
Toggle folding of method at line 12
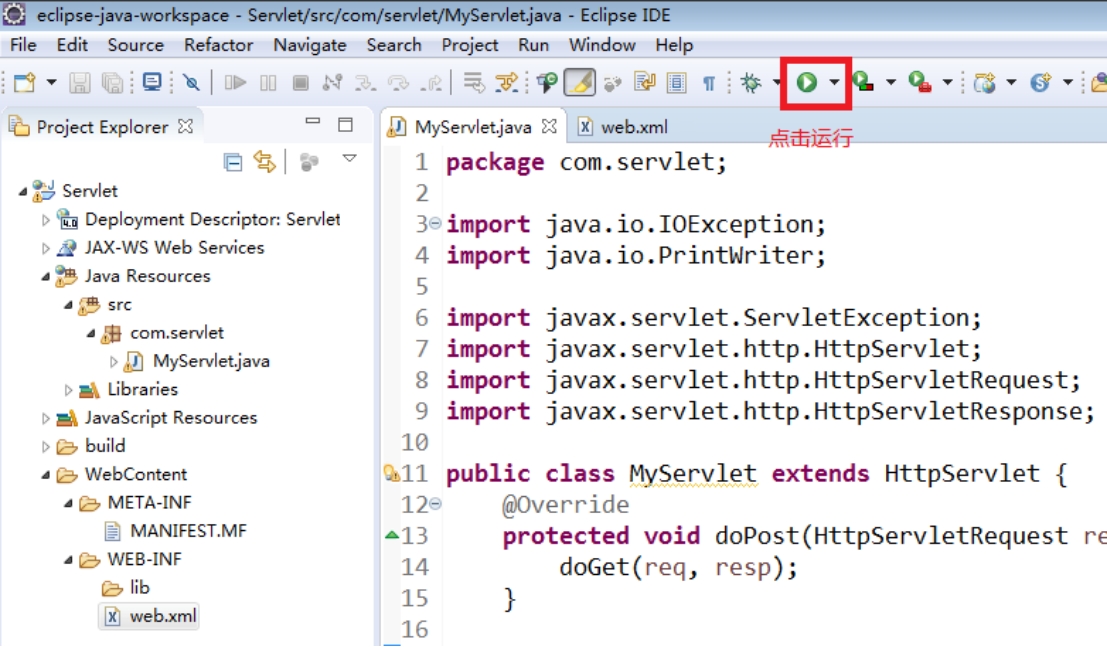pos(435,504)
